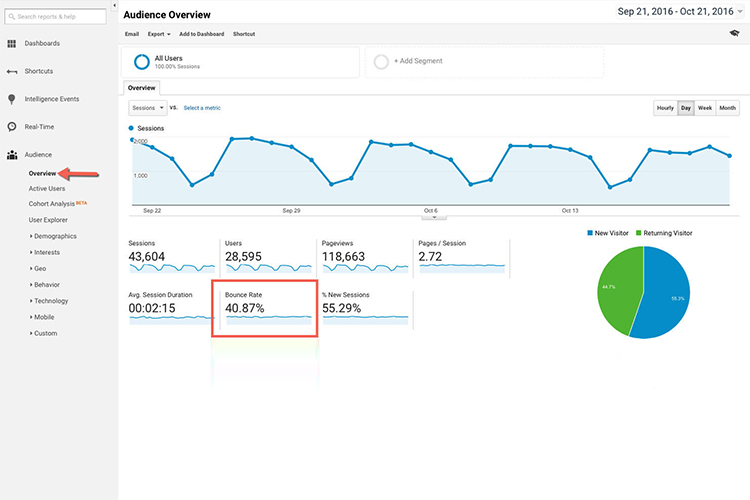Click the Real-Time chat bubble icon

pos(12,127)
